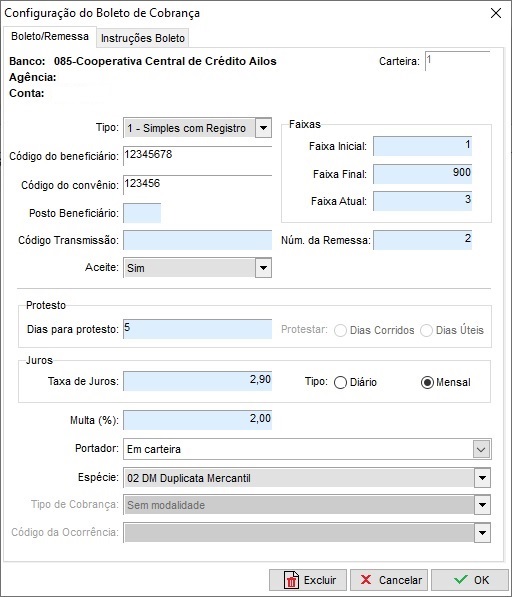Click the Dias para protesto field

197,329
